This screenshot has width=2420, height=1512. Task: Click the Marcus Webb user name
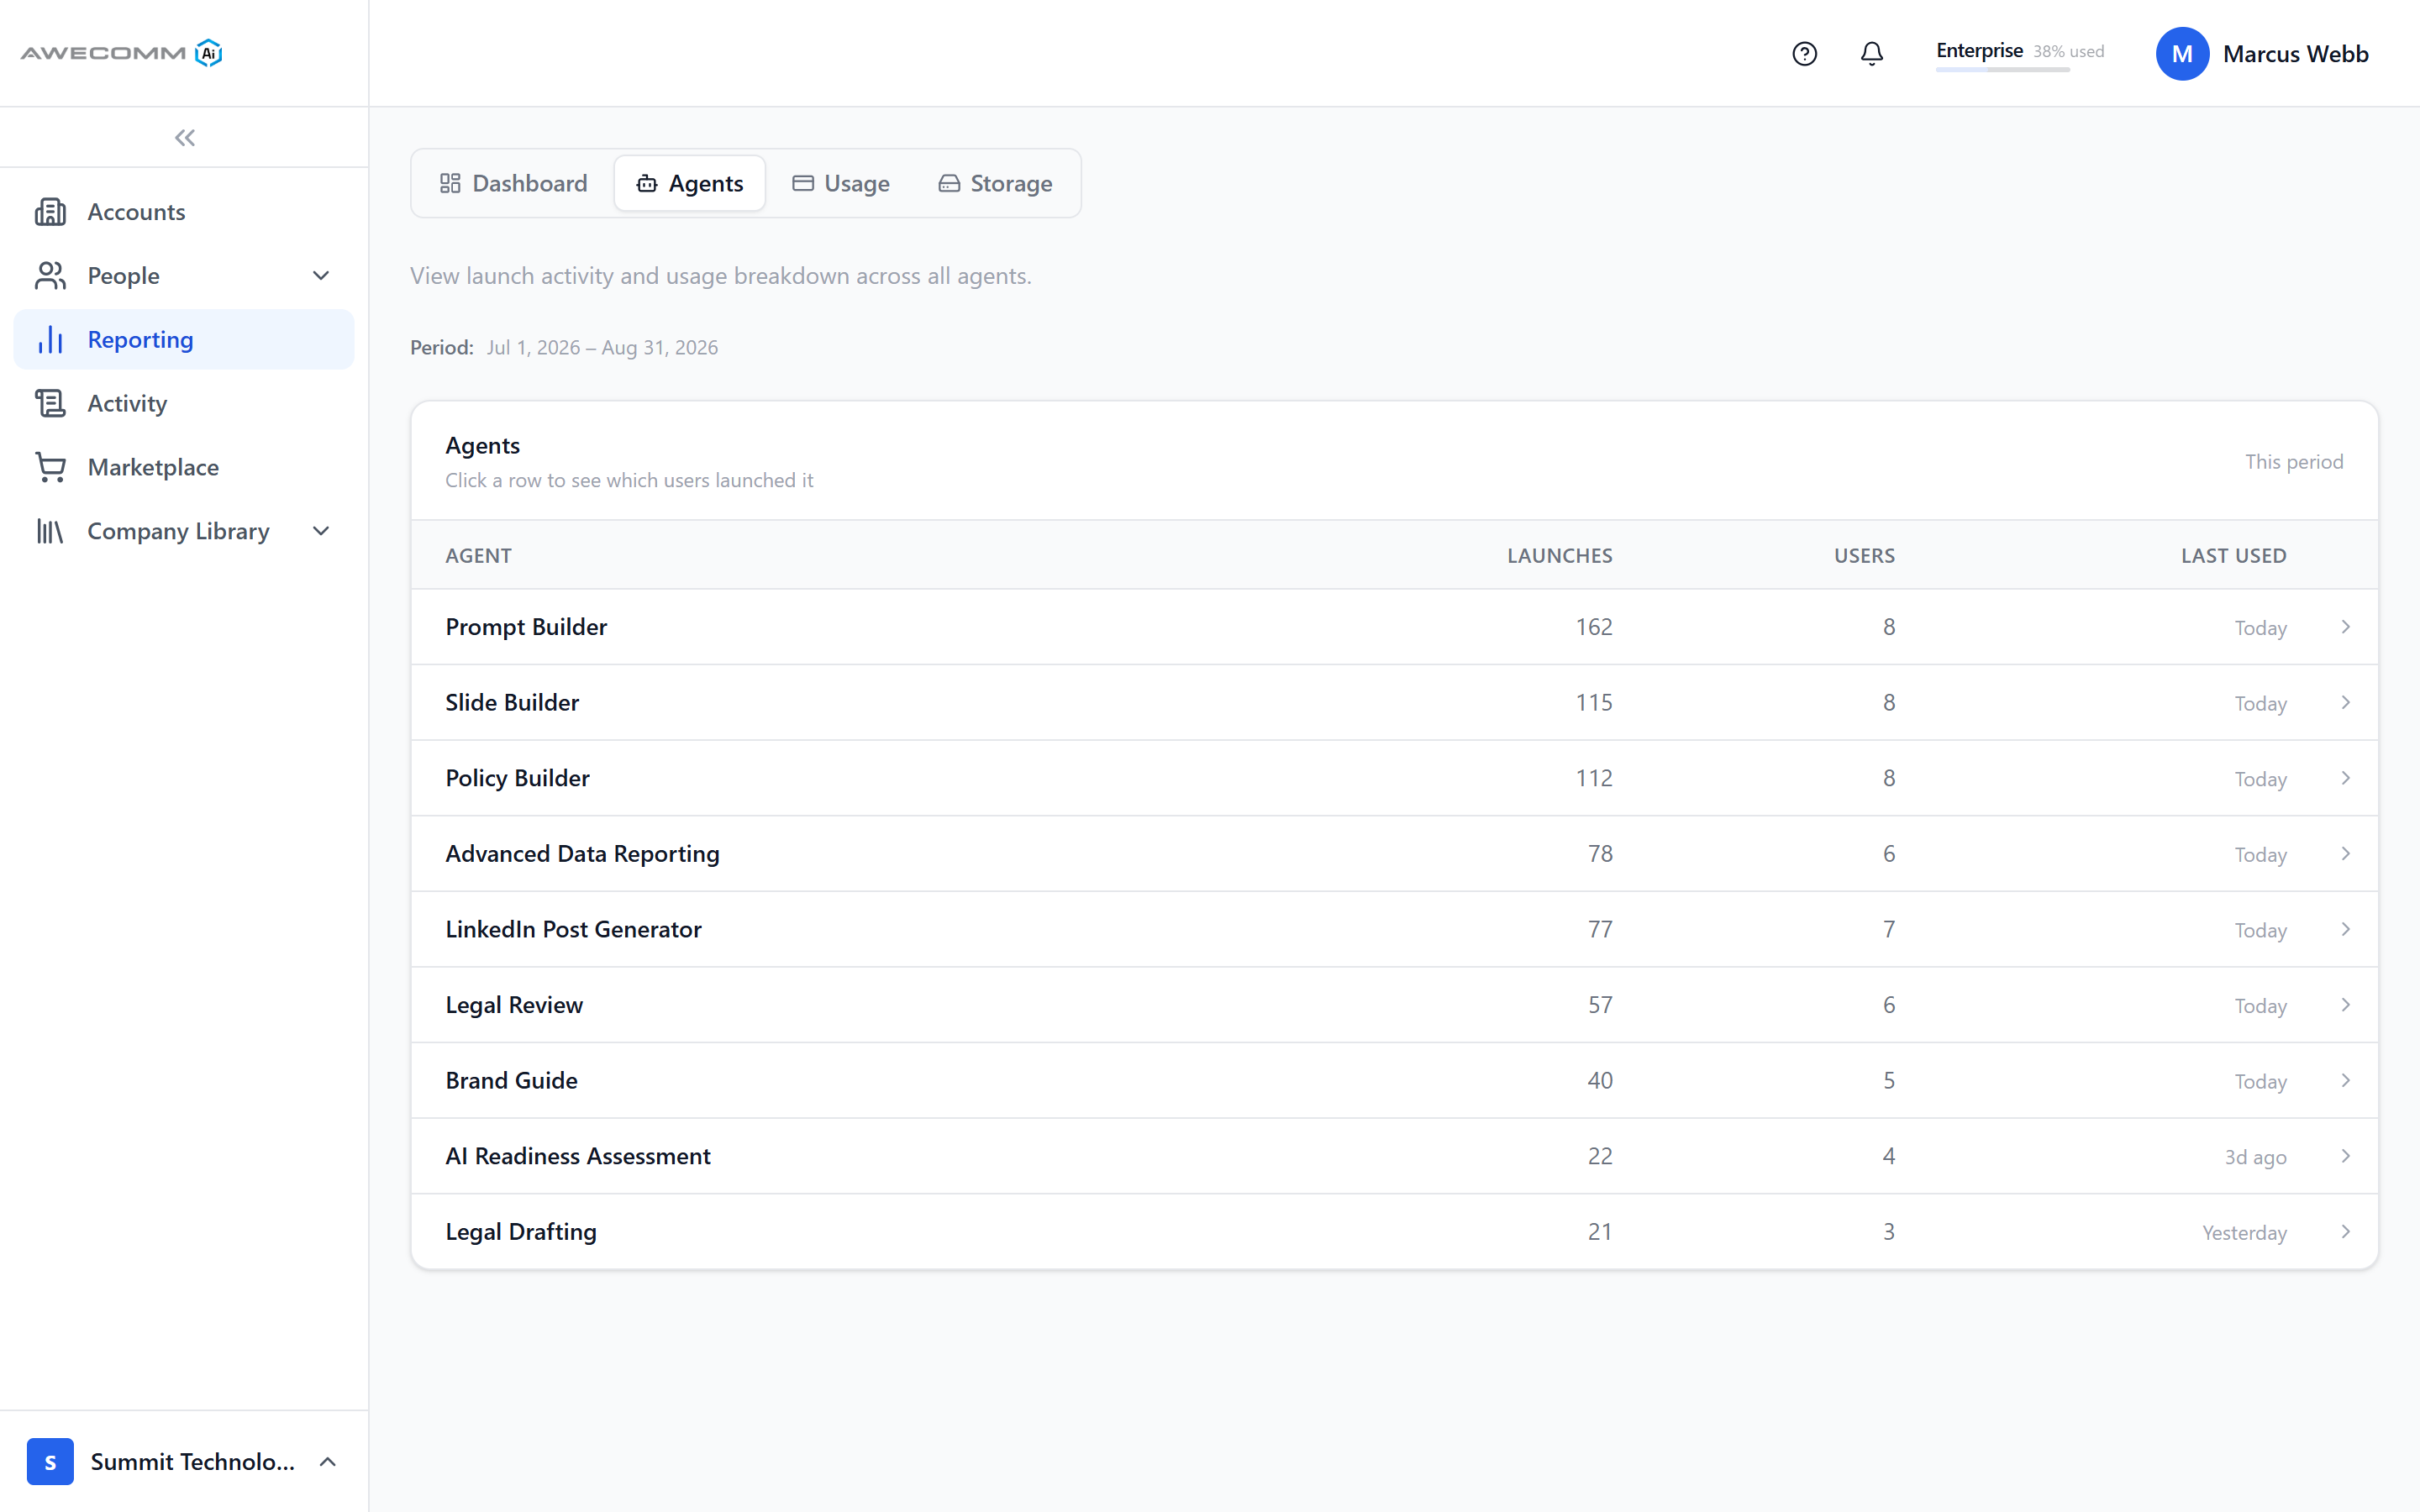point(2295,54)
